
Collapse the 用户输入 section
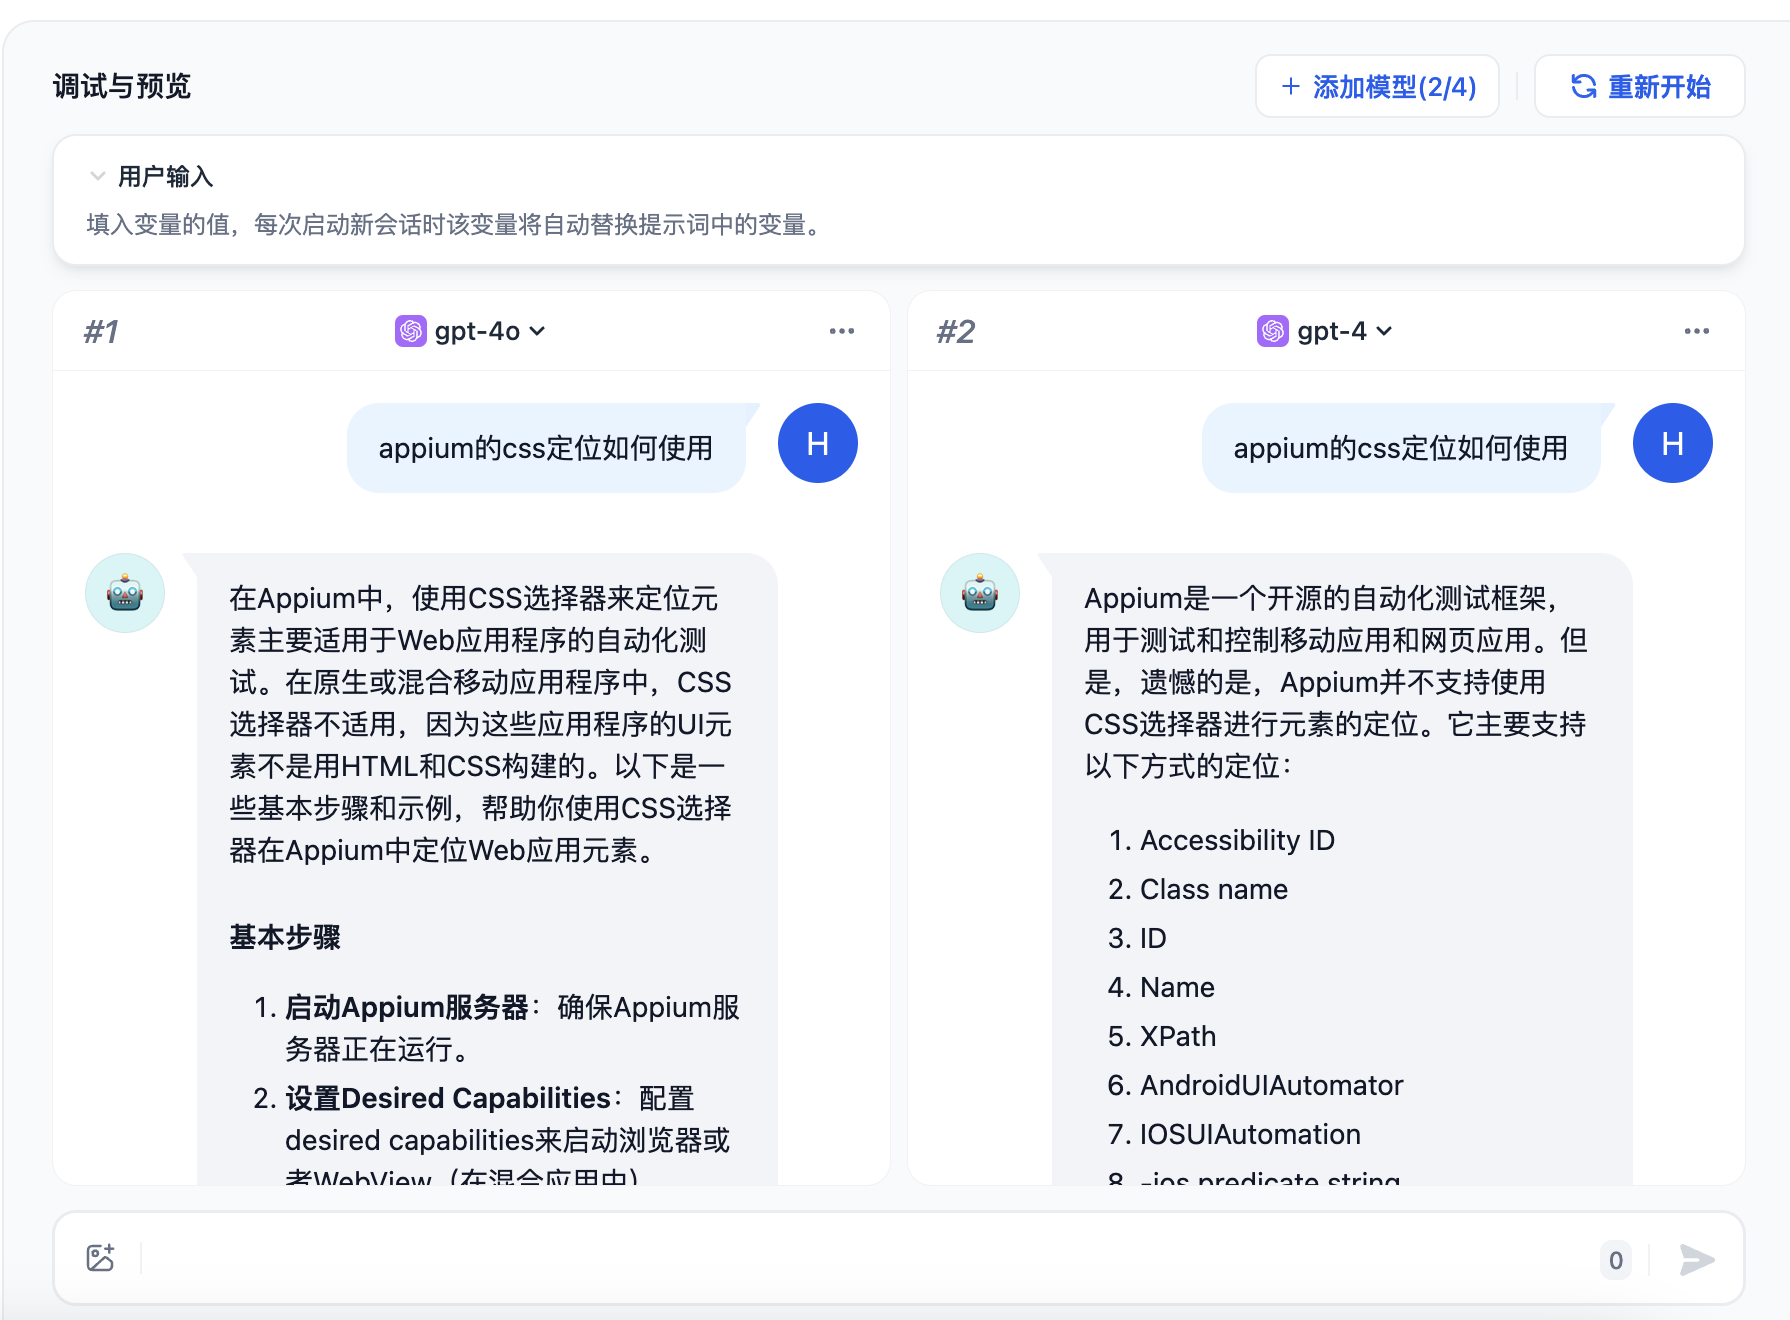coord(97,175)
